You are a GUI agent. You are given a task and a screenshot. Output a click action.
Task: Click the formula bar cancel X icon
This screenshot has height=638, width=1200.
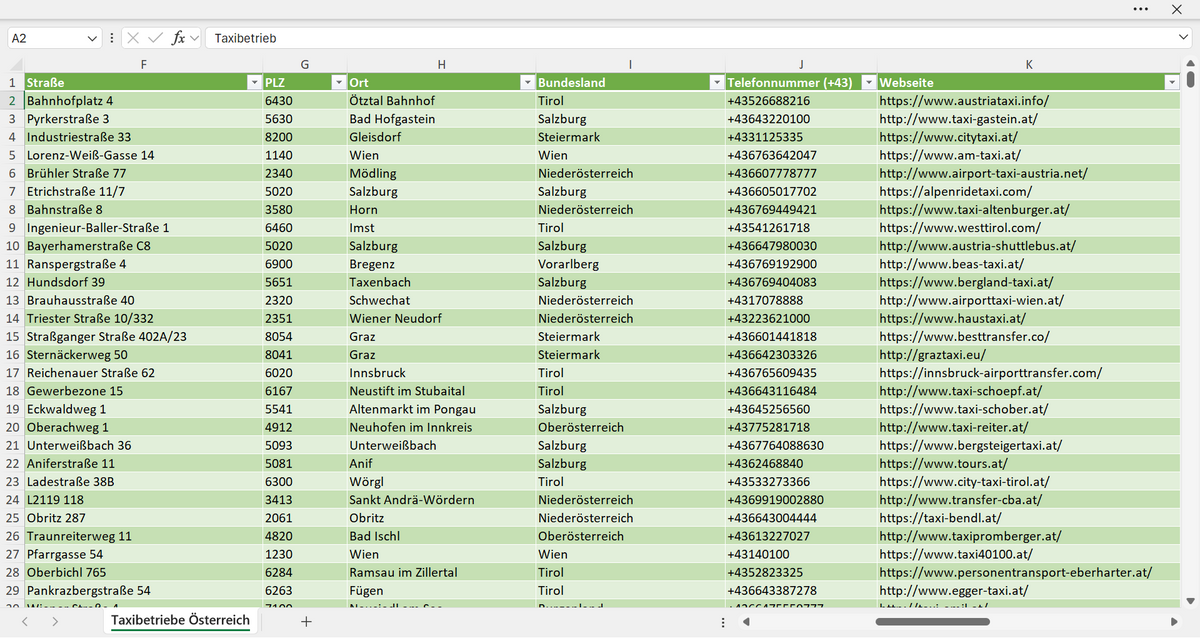(135, 38)
